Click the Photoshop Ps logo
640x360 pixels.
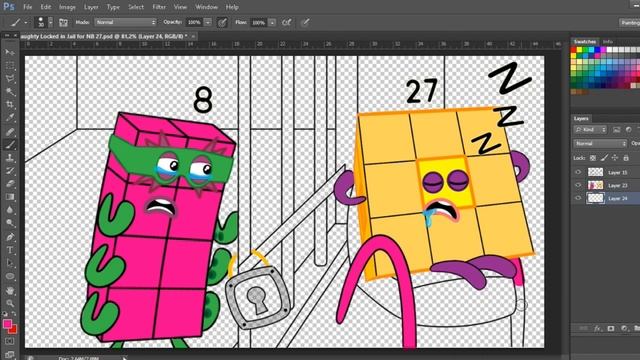(x=9, y=7)
